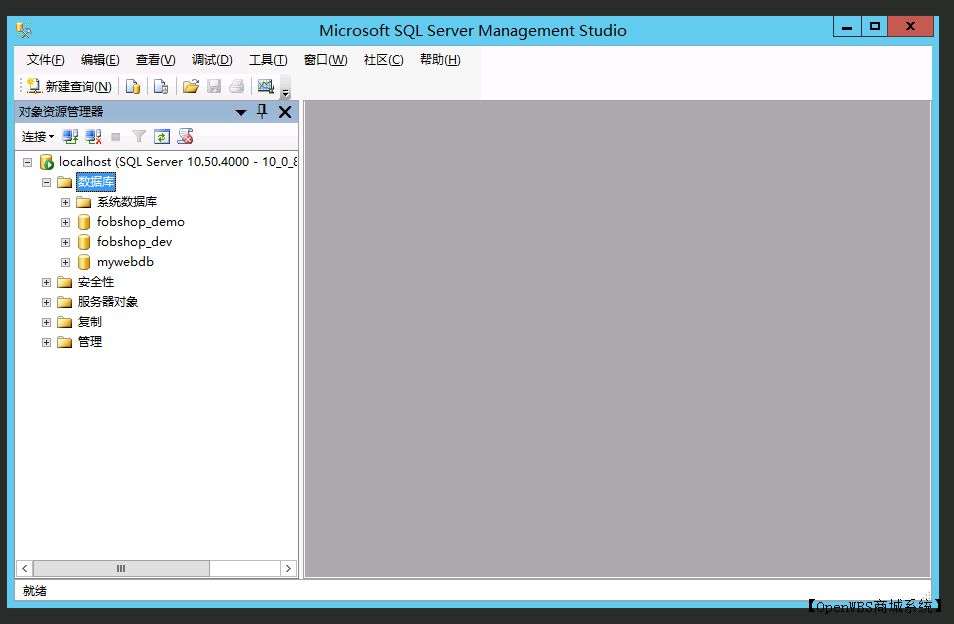The height and width of the screenshot is (624, 954).
Task: Expand the fobshop_demo database node
Action: pos(65,221)
